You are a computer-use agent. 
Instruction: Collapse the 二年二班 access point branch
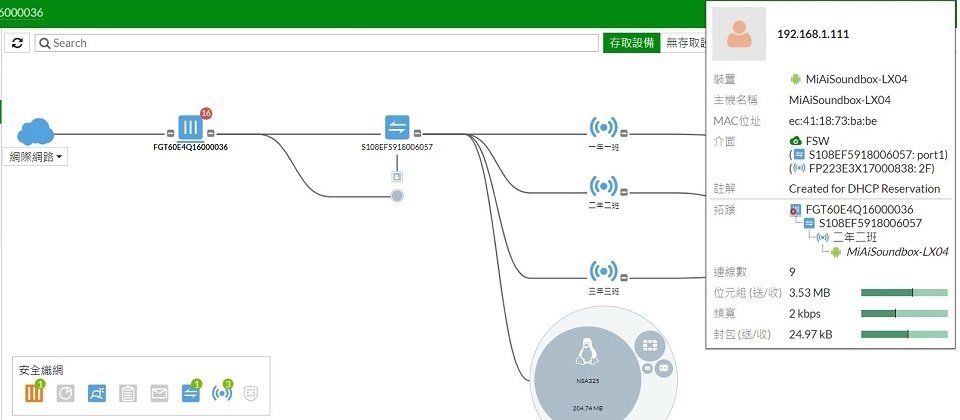(x=623, y=189)
